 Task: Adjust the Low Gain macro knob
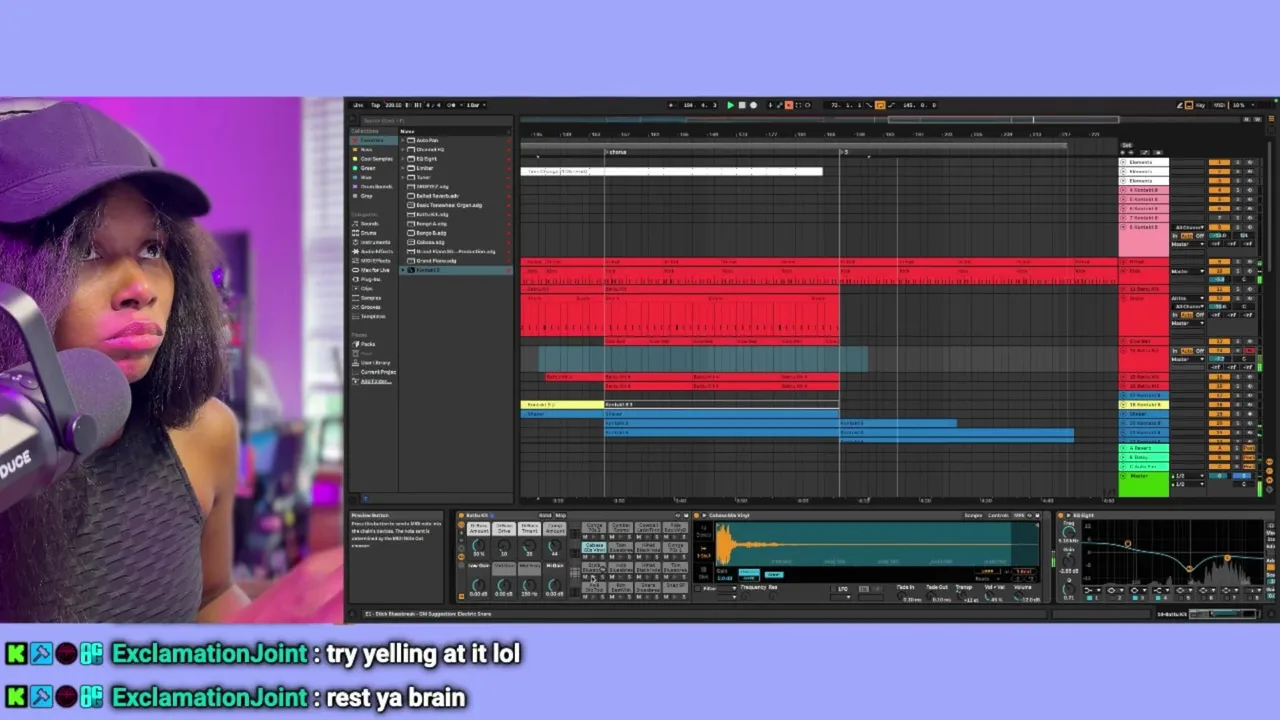[x=478, y=585]
